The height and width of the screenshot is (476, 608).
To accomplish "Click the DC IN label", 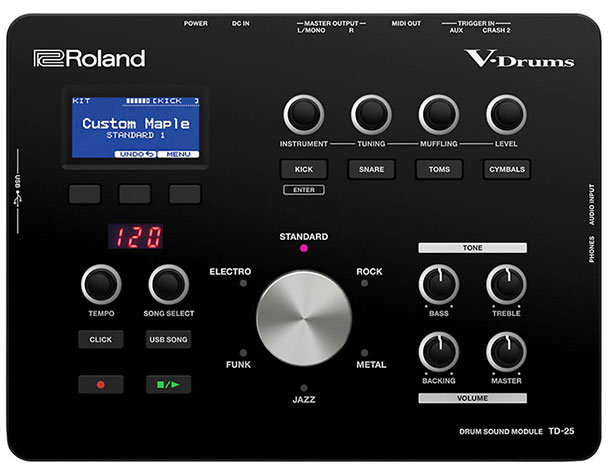I will [240, 24].
